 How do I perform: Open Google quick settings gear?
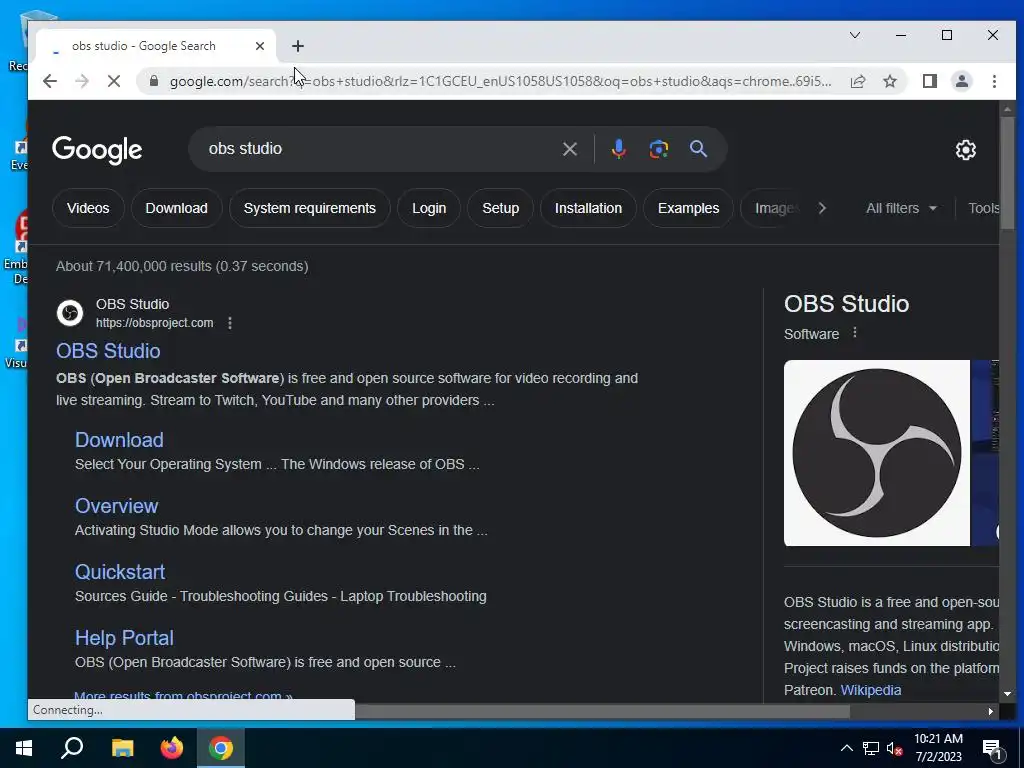coord(965,150)
